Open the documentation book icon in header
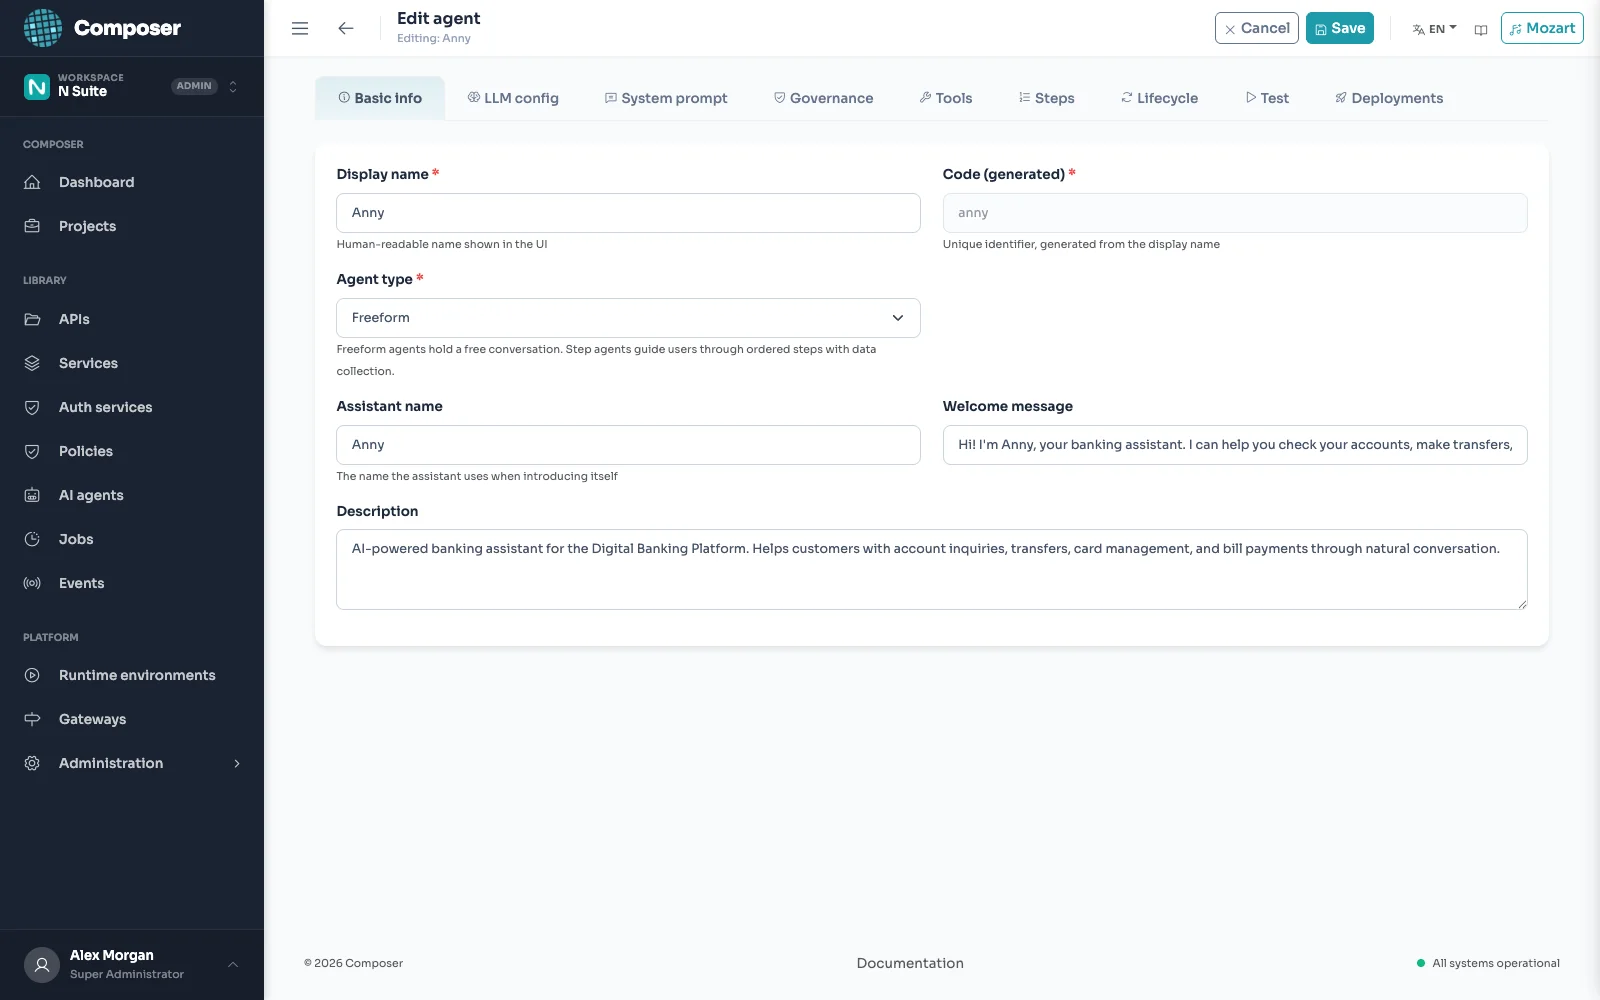Viewport: 1600px width, 1000px height. (1481, 29)
